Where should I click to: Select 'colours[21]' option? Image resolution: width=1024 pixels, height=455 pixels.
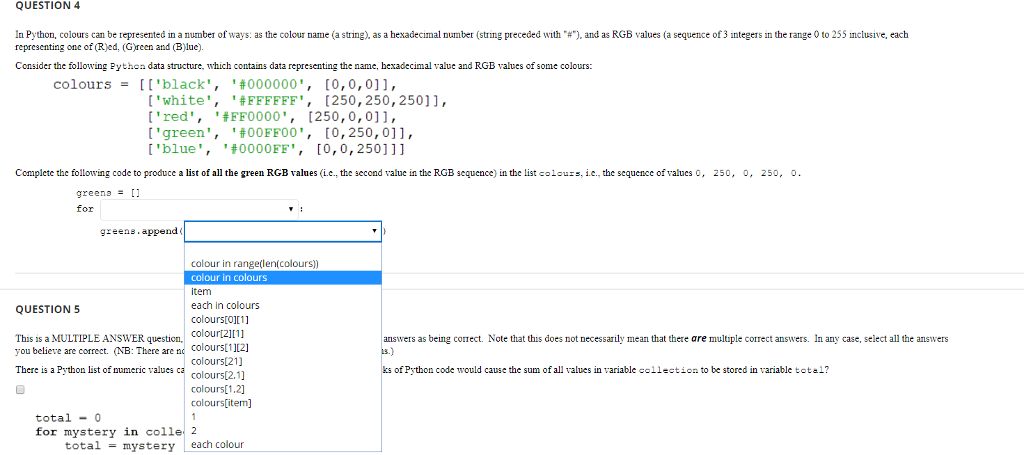click(x=283, y=361)
